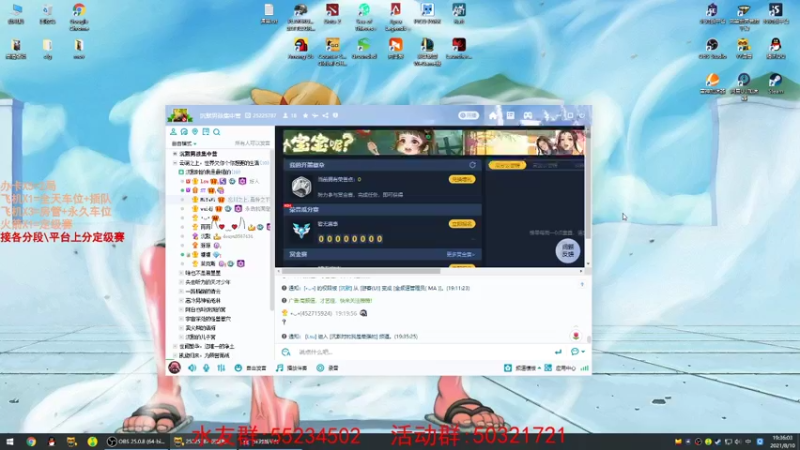Click horizontal scrollbar under dark panel
The height and width of the screenshot is (450, 800).
[x=360, y=271]
